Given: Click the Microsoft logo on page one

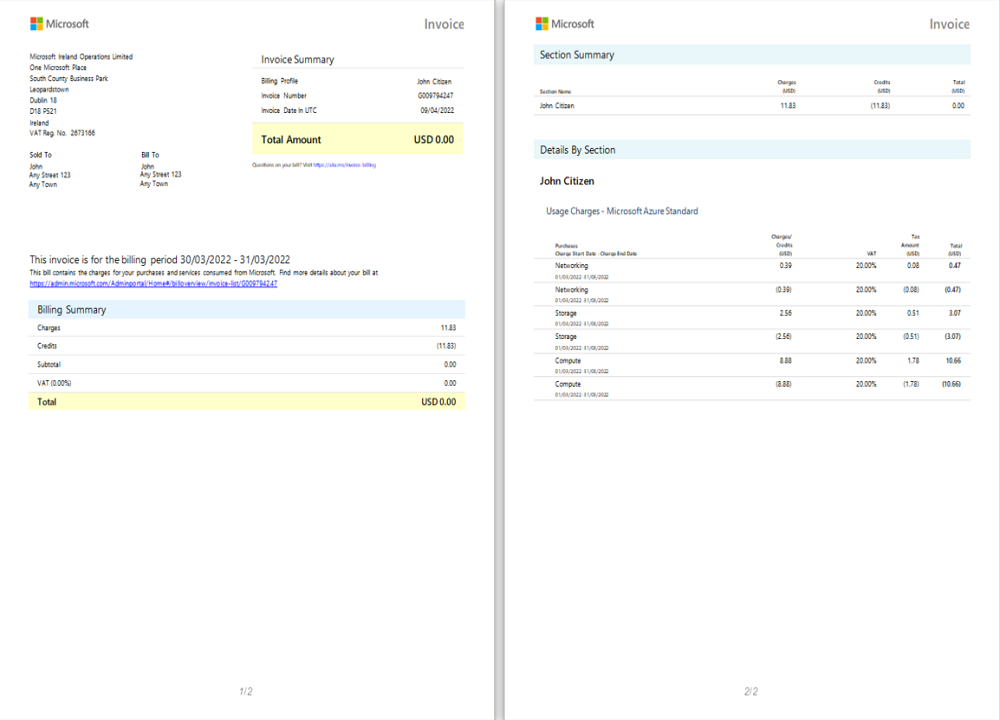Looking at the screenshot, I should click(x=60, y=22).
